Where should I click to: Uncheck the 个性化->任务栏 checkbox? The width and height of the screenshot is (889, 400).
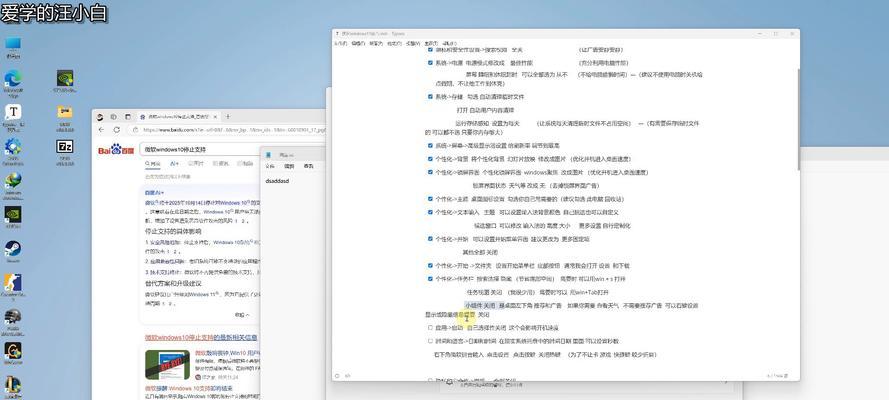pos(430,279)
